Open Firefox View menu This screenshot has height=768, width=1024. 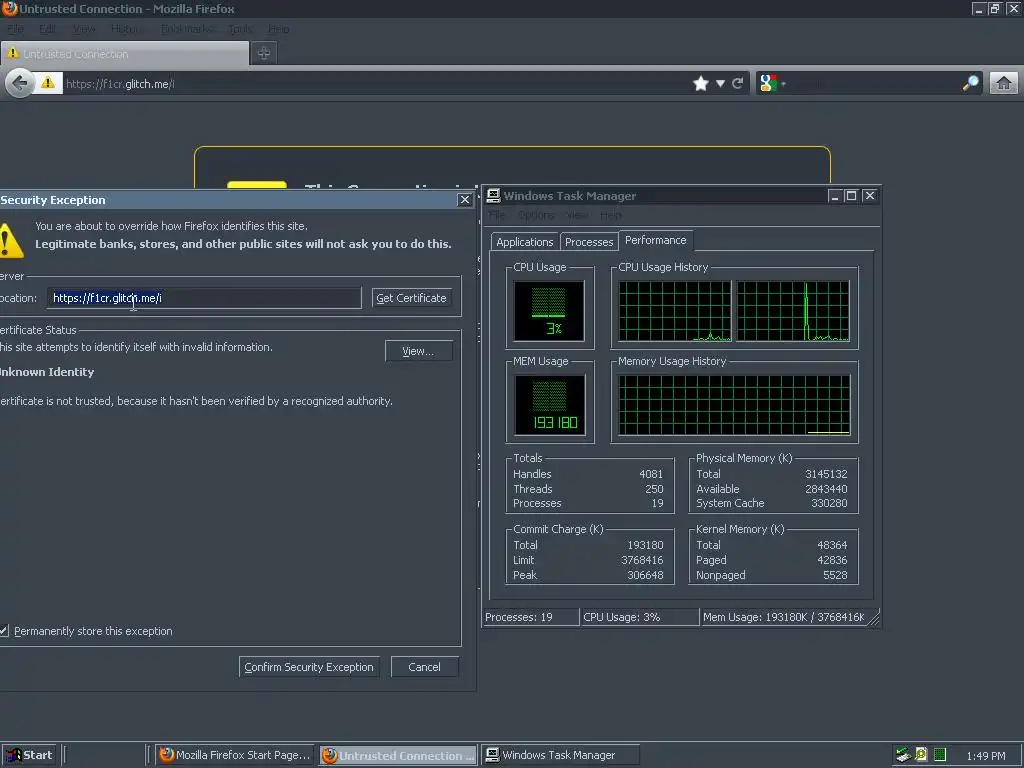coord(84,29)
